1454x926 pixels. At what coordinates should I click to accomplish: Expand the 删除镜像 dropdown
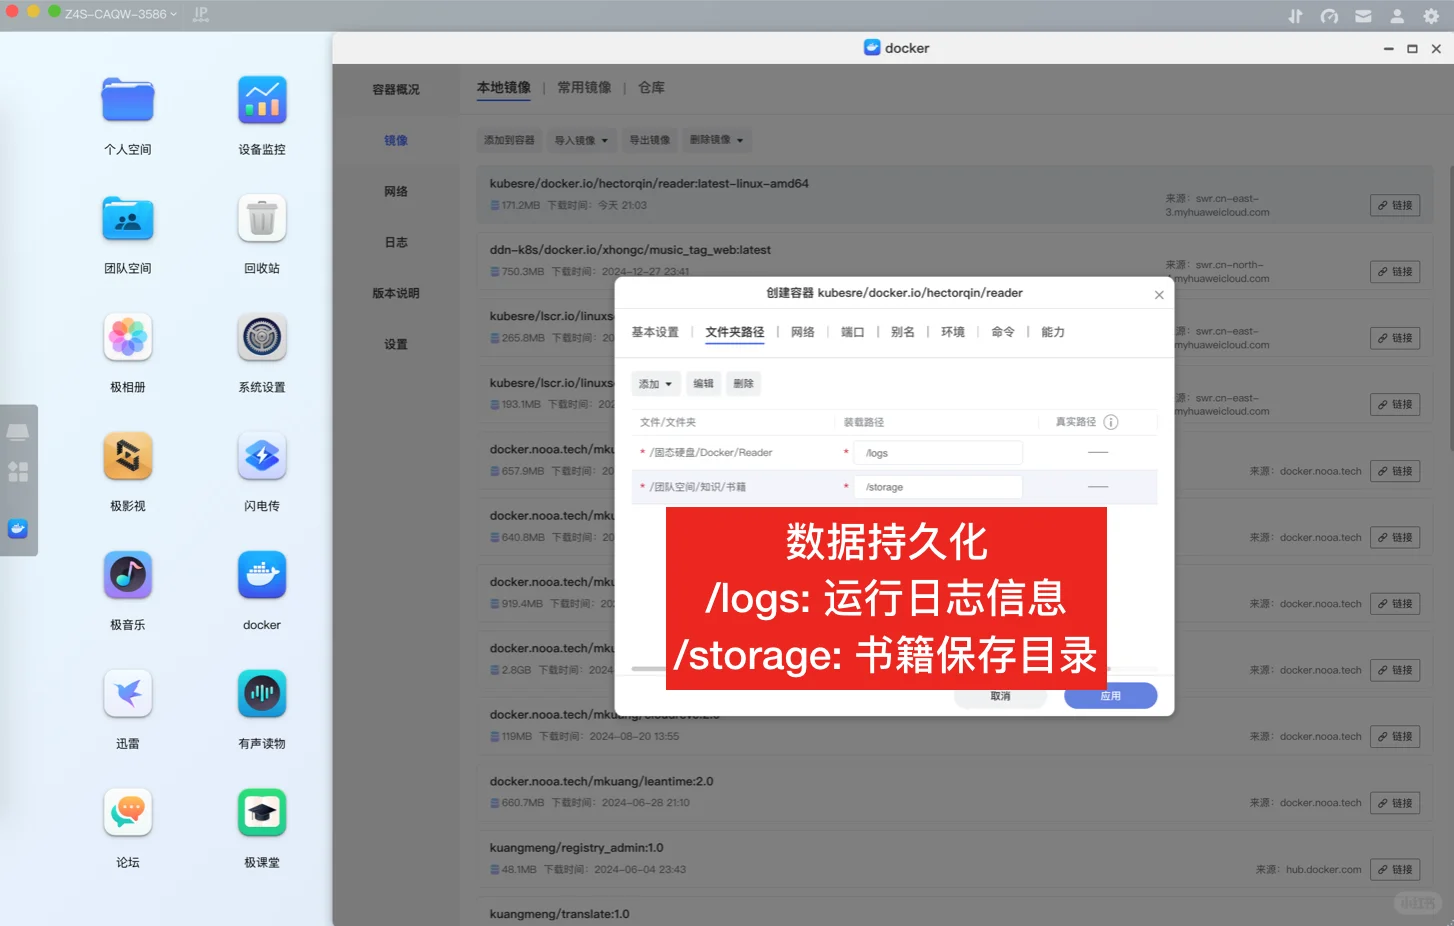[717, 140]
